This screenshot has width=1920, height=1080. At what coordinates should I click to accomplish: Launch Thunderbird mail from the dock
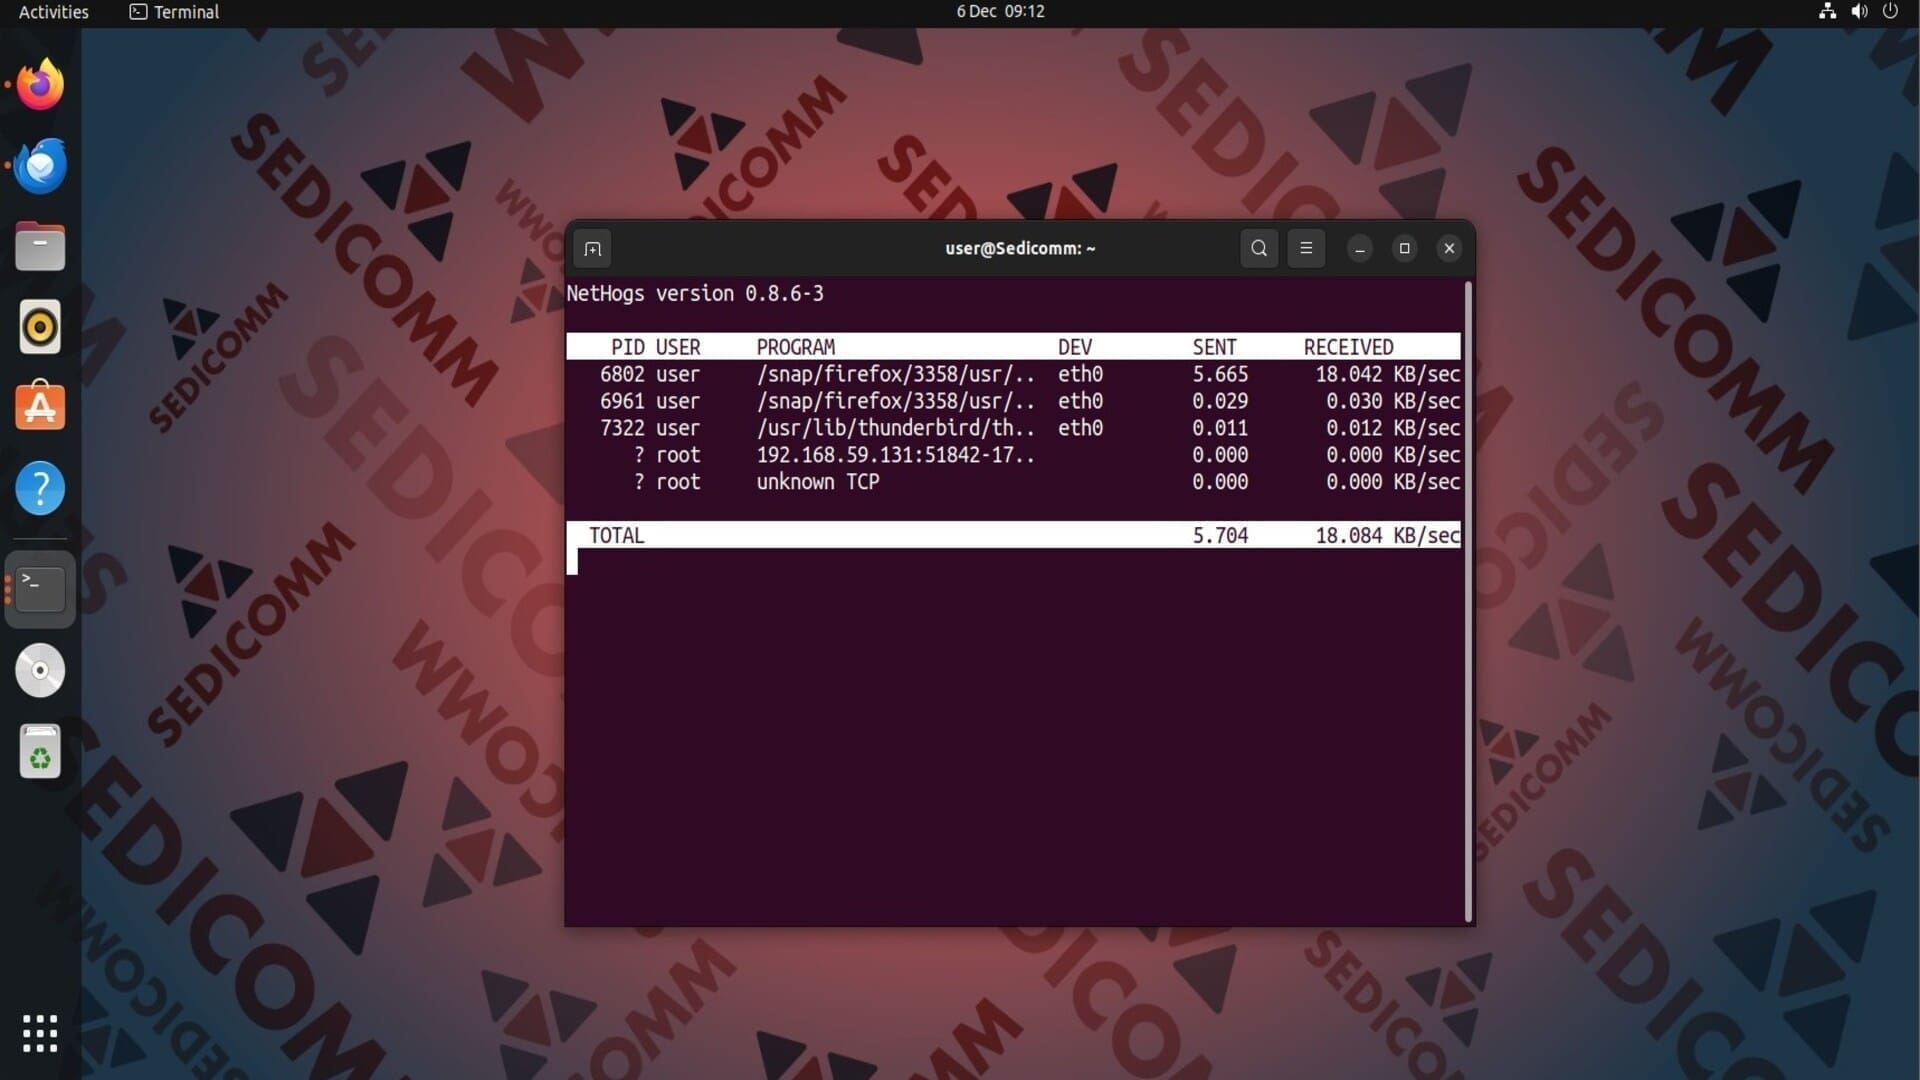click(40, 166)
